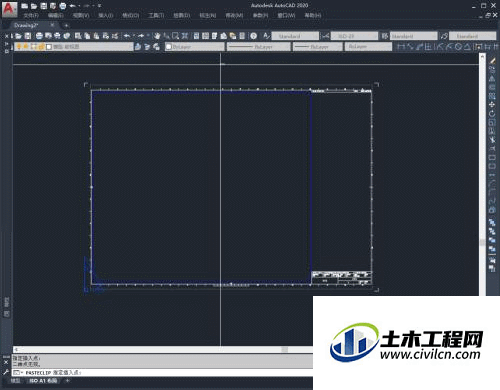The height and width of the screenshot is (390, 500).
Task: Toggle the layer freeze sun icon
Action: pyautogui.click(x=26, y=47)
